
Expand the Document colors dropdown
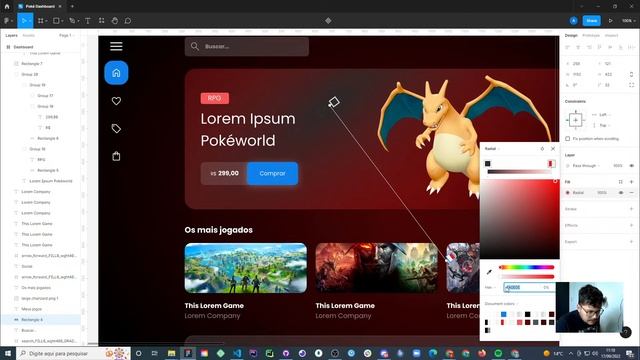502,304
